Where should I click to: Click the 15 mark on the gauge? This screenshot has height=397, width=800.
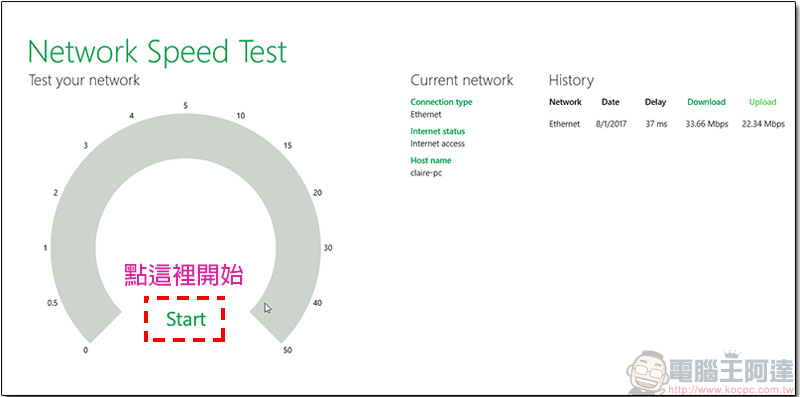[x=288, y=146]
